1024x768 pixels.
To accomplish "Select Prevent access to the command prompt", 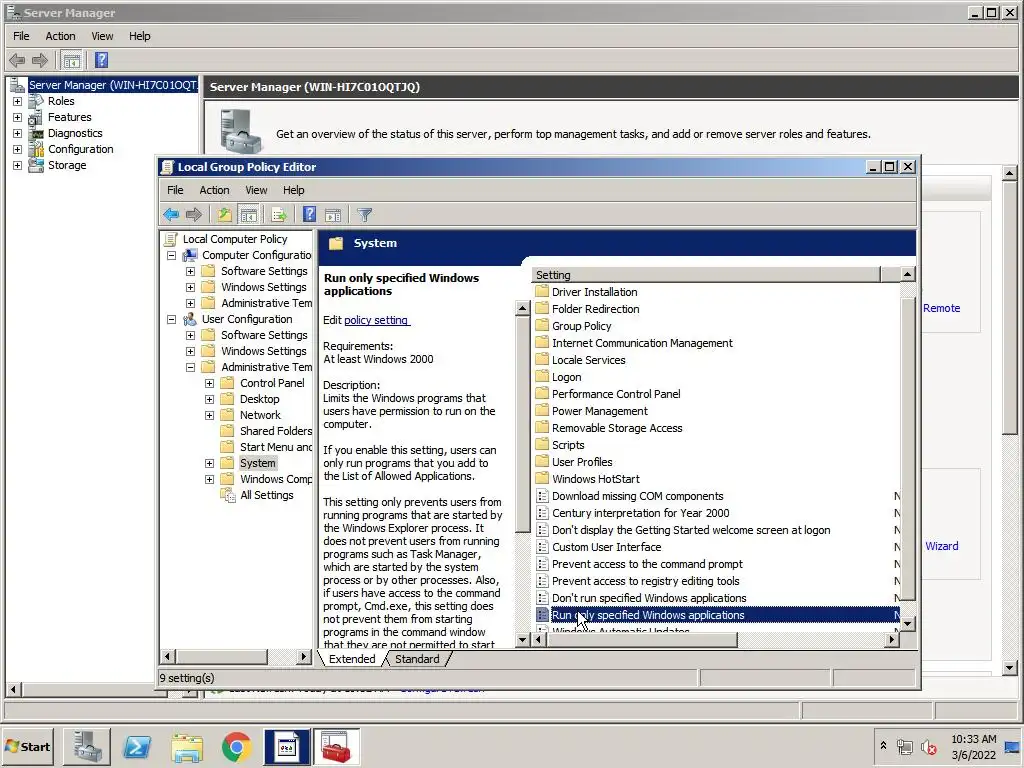I will tap(647, 564).
